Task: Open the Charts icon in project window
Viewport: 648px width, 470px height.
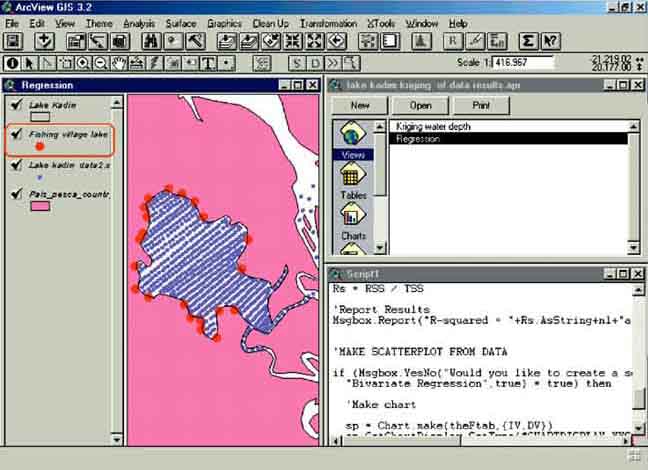Action: [x=352, y=218]
